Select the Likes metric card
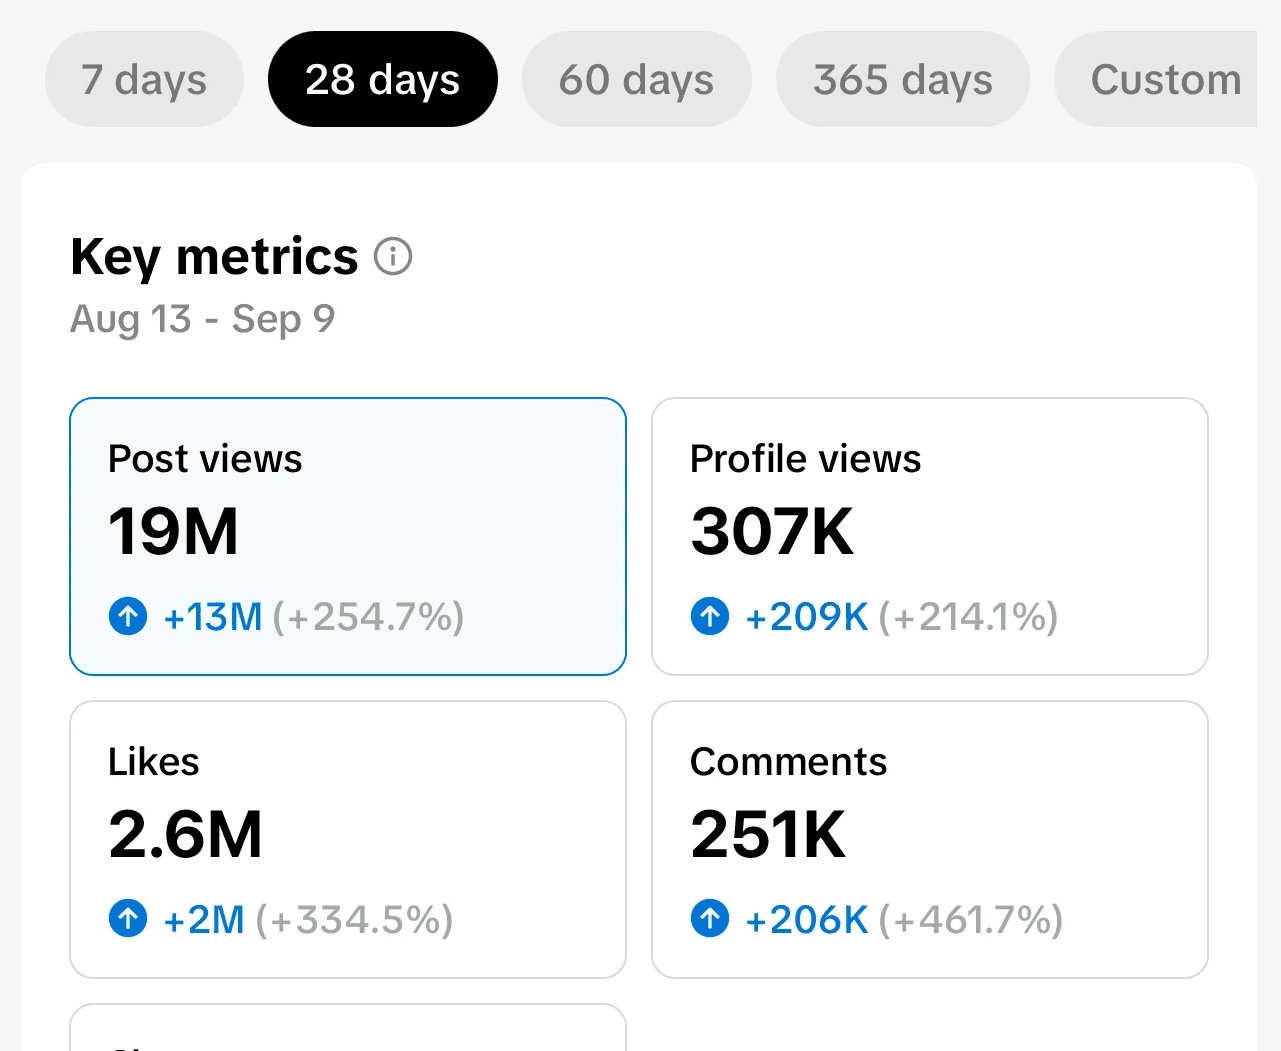The height and width of the screenshot is (1051, 1281). [348, 840]
